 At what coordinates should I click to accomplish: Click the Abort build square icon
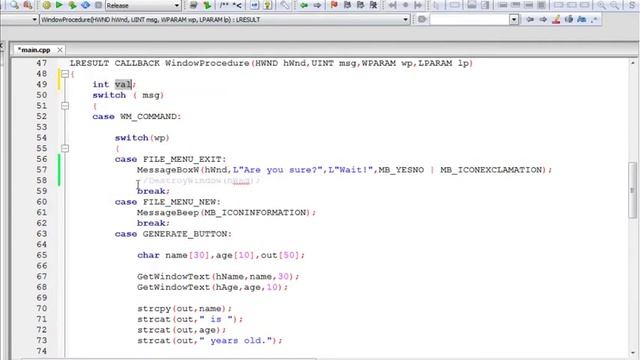[x=98, y=5]
